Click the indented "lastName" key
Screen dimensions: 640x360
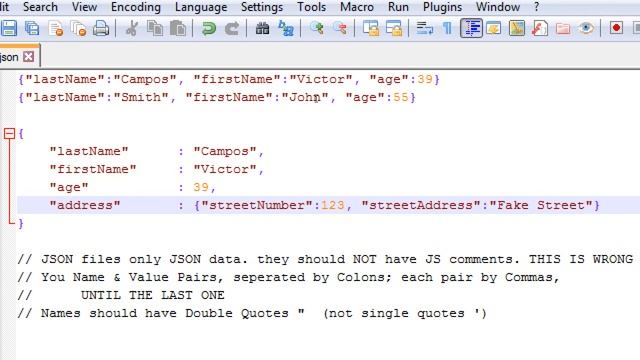click(x=89, y=151)
